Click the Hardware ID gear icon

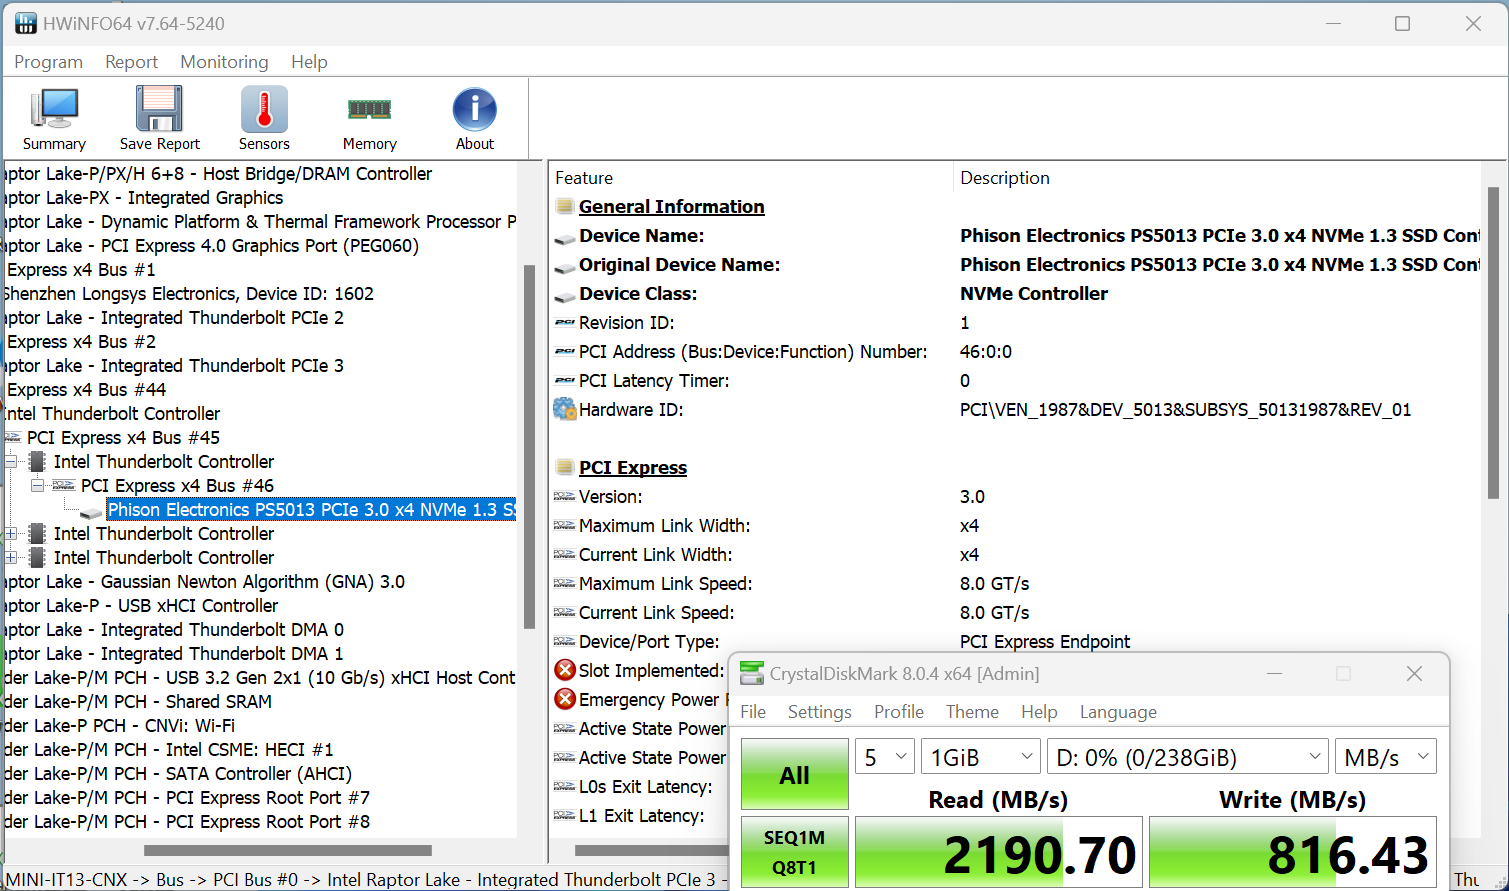(x=565, y=409)
